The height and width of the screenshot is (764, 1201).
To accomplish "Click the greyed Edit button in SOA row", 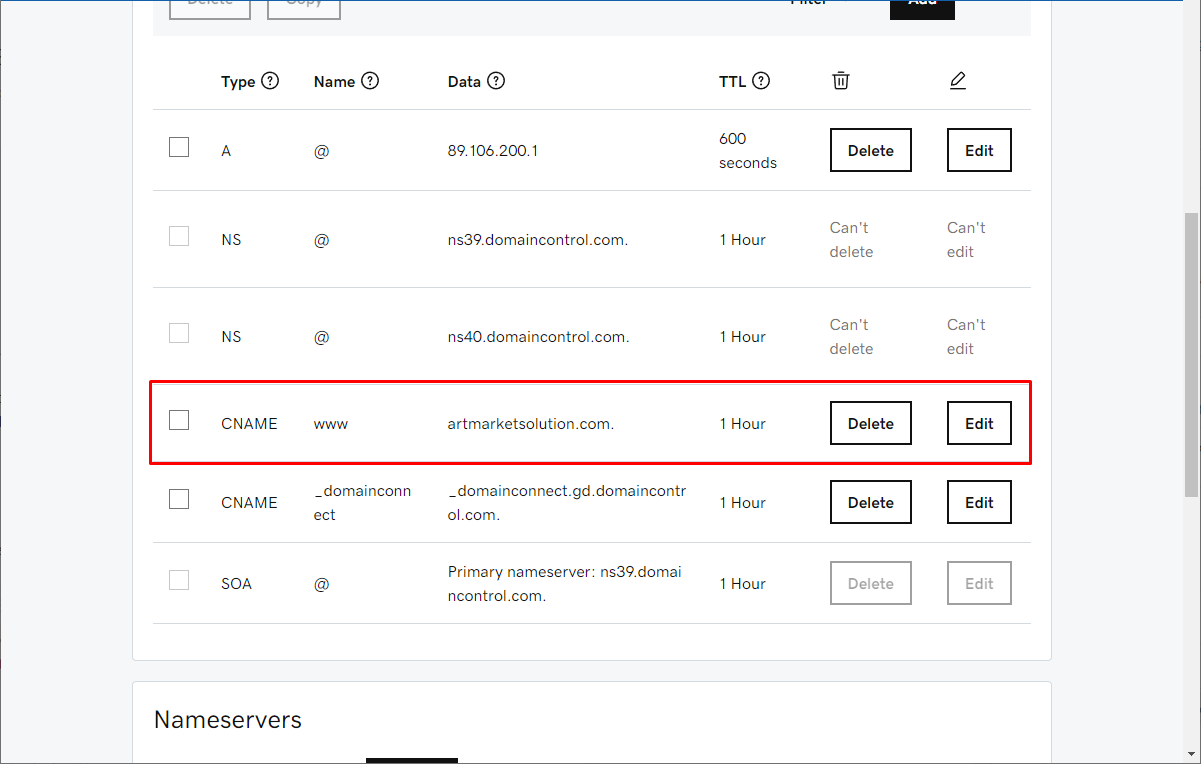I will (x=979, y=583).
